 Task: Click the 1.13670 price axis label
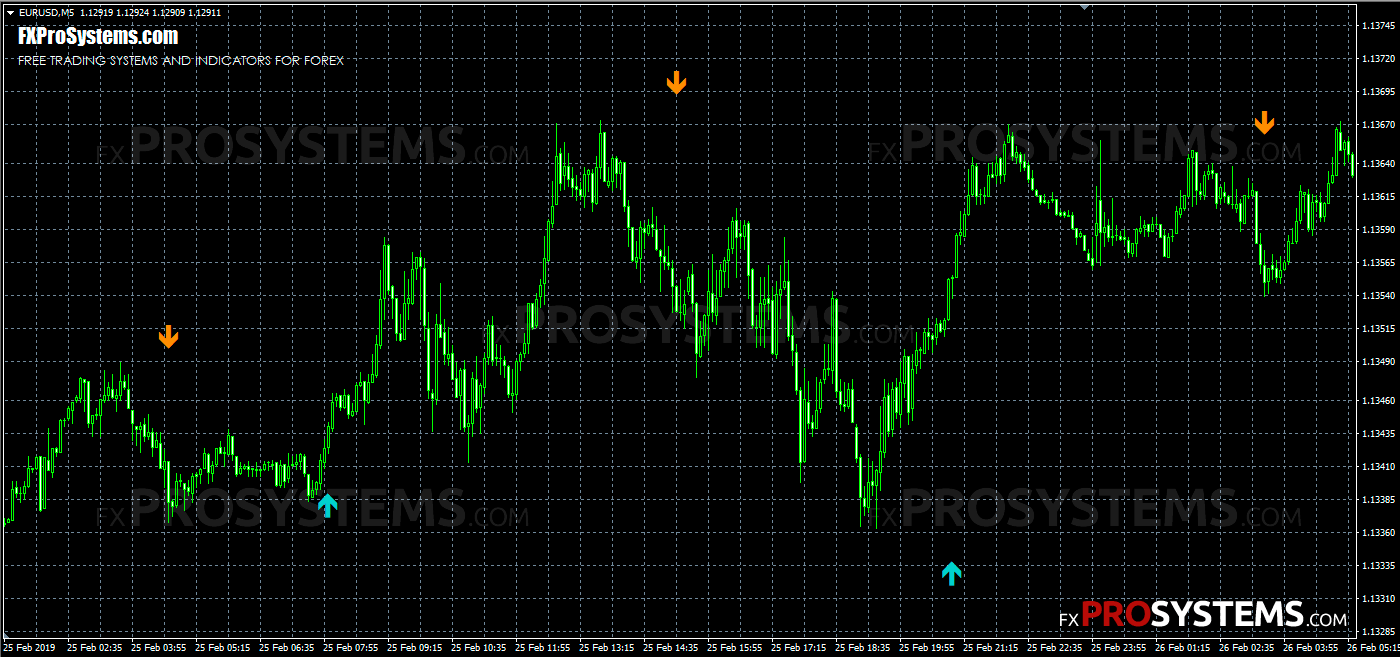click(1380, 125)
